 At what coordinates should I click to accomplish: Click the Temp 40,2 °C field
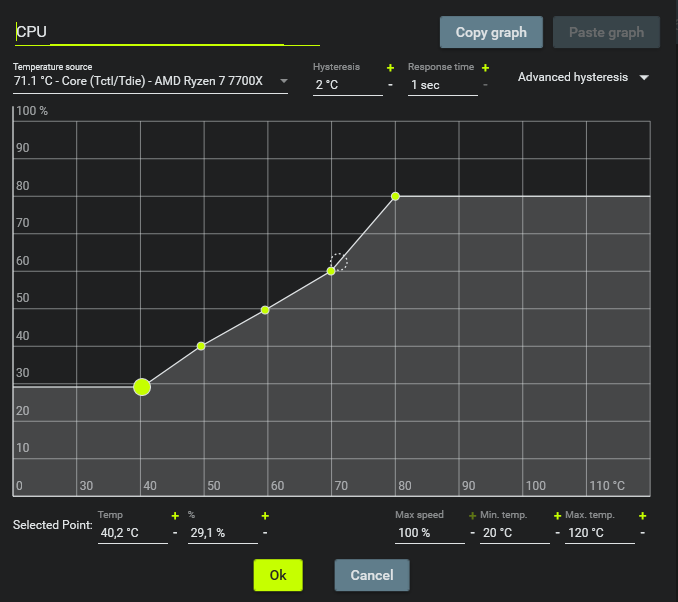click(133, 533)
